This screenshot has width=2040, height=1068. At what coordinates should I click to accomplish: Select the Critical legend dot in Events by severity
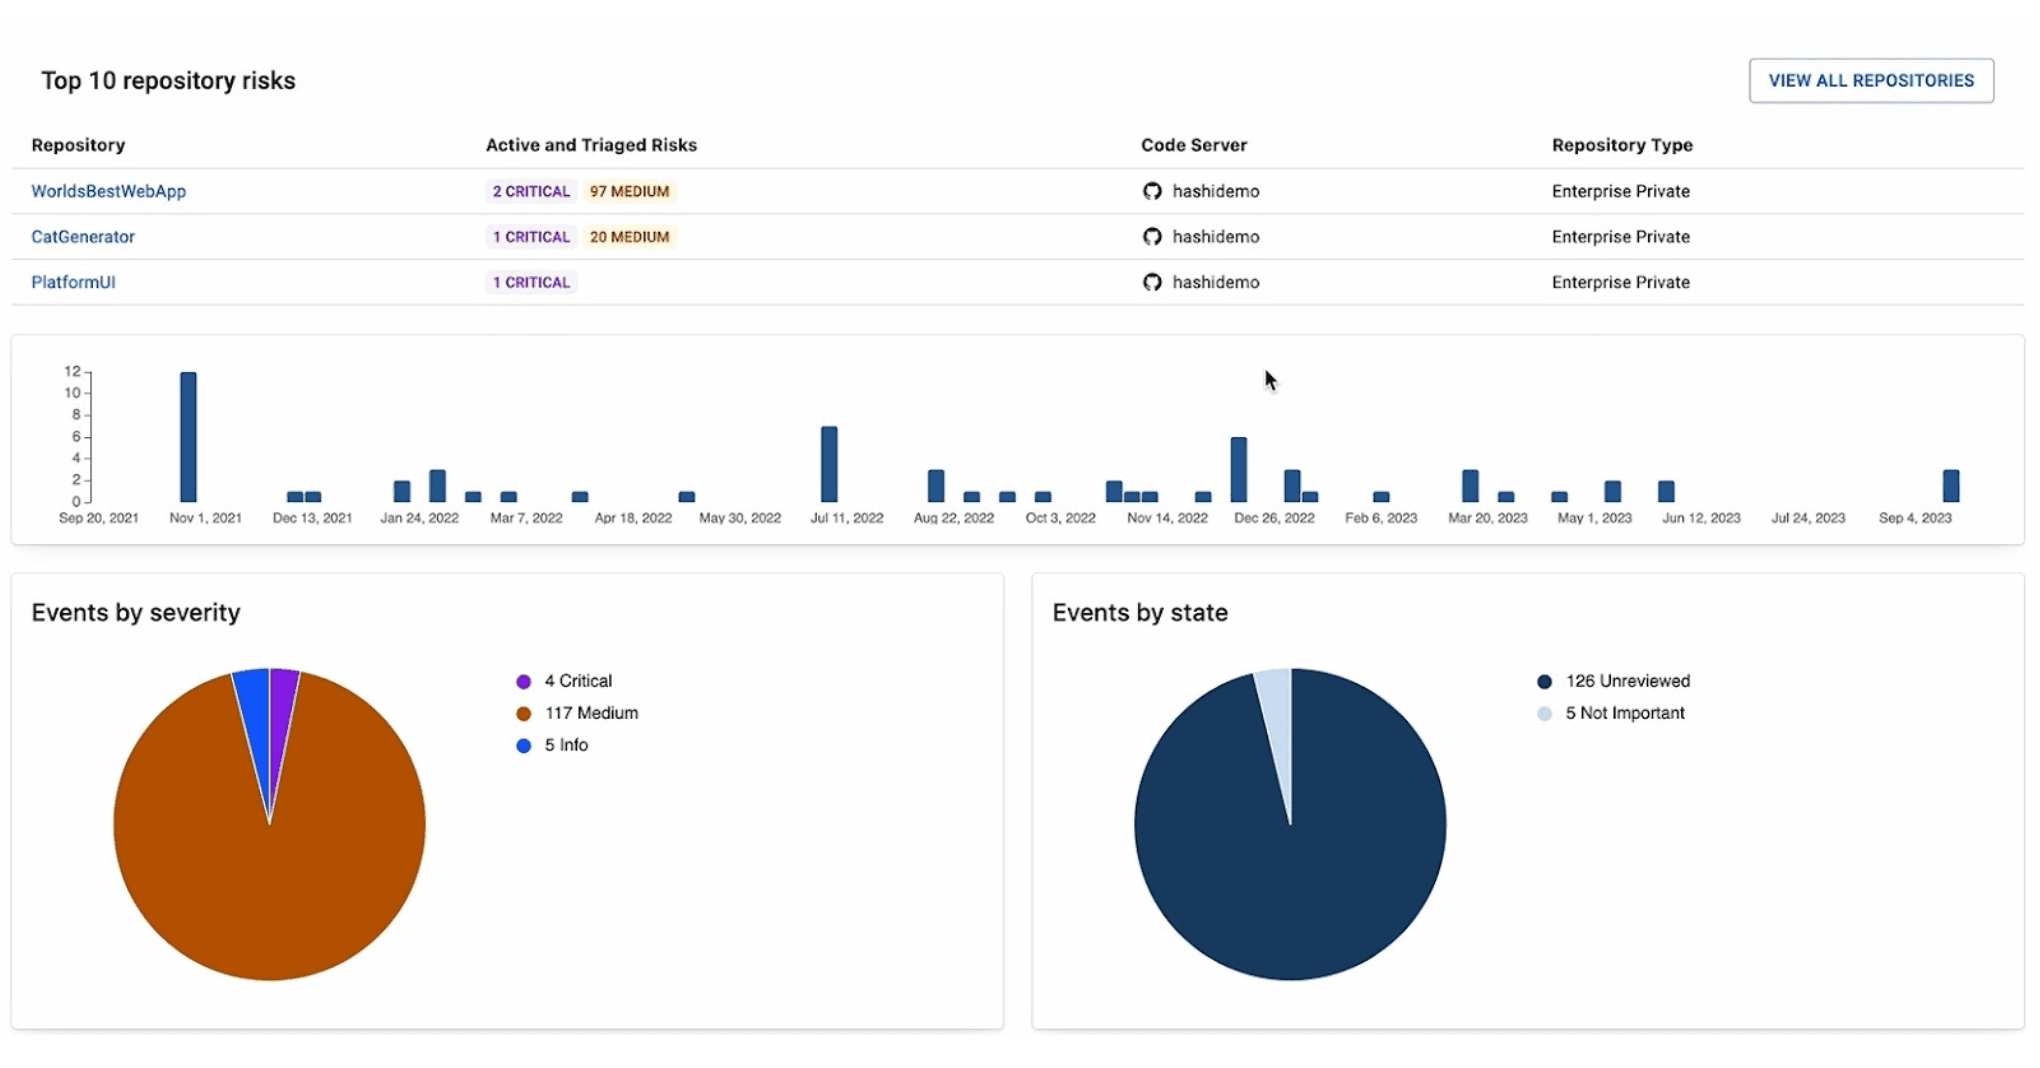coord(522,680)
